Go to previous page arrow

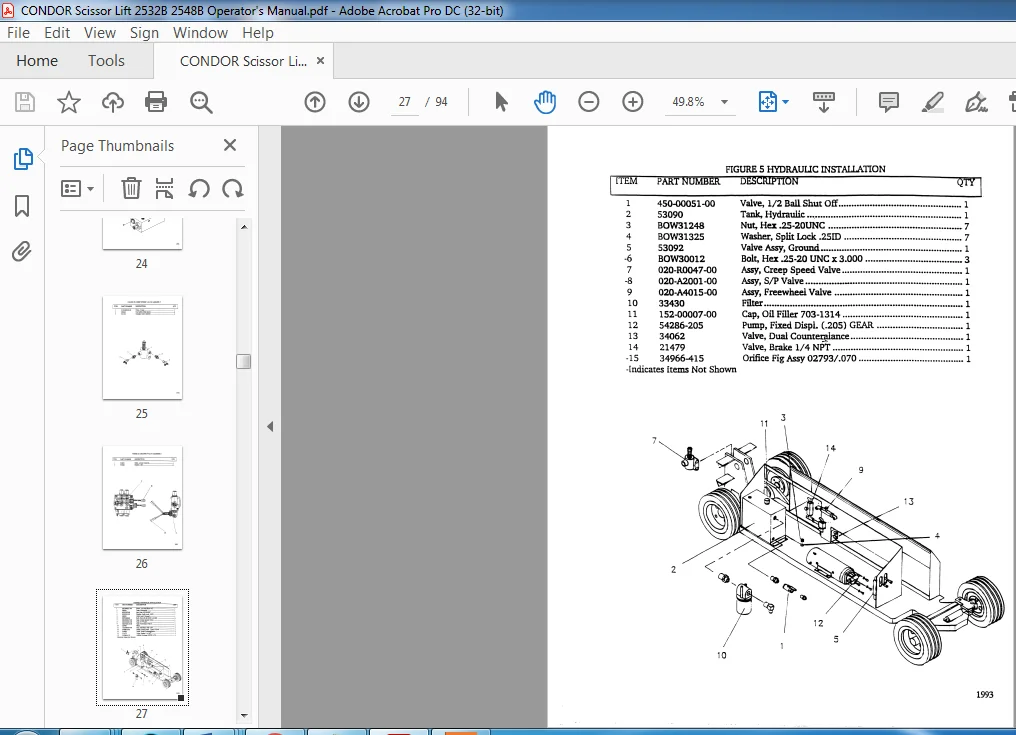tap(315, 102)
